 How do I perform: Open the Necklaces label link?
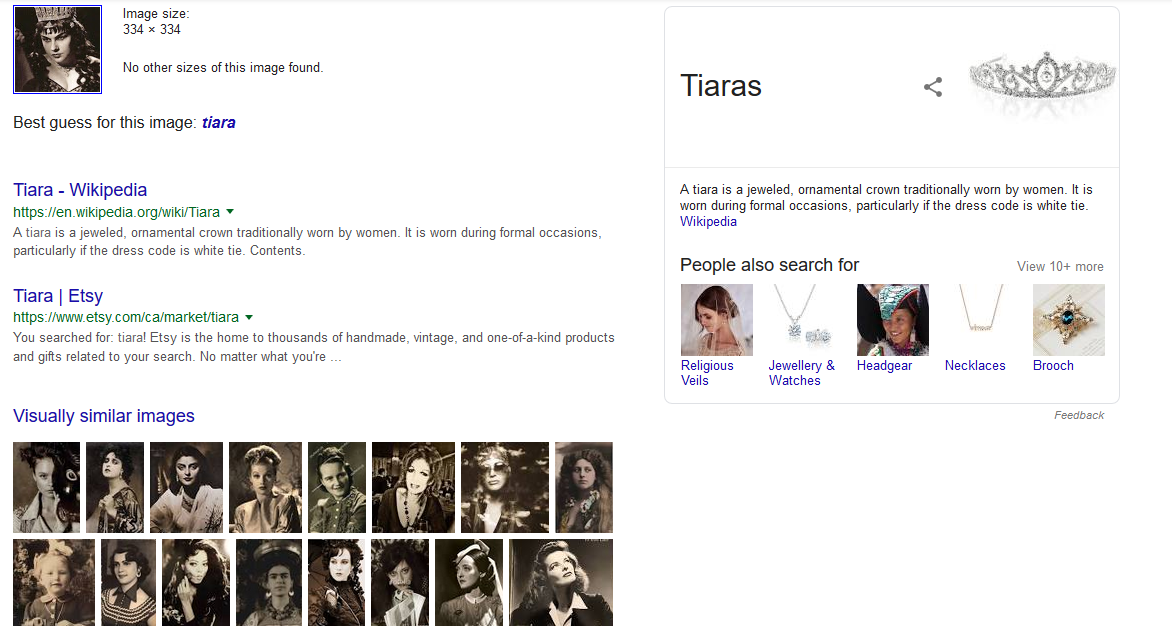pyautogui.click(x=975, y=365)
